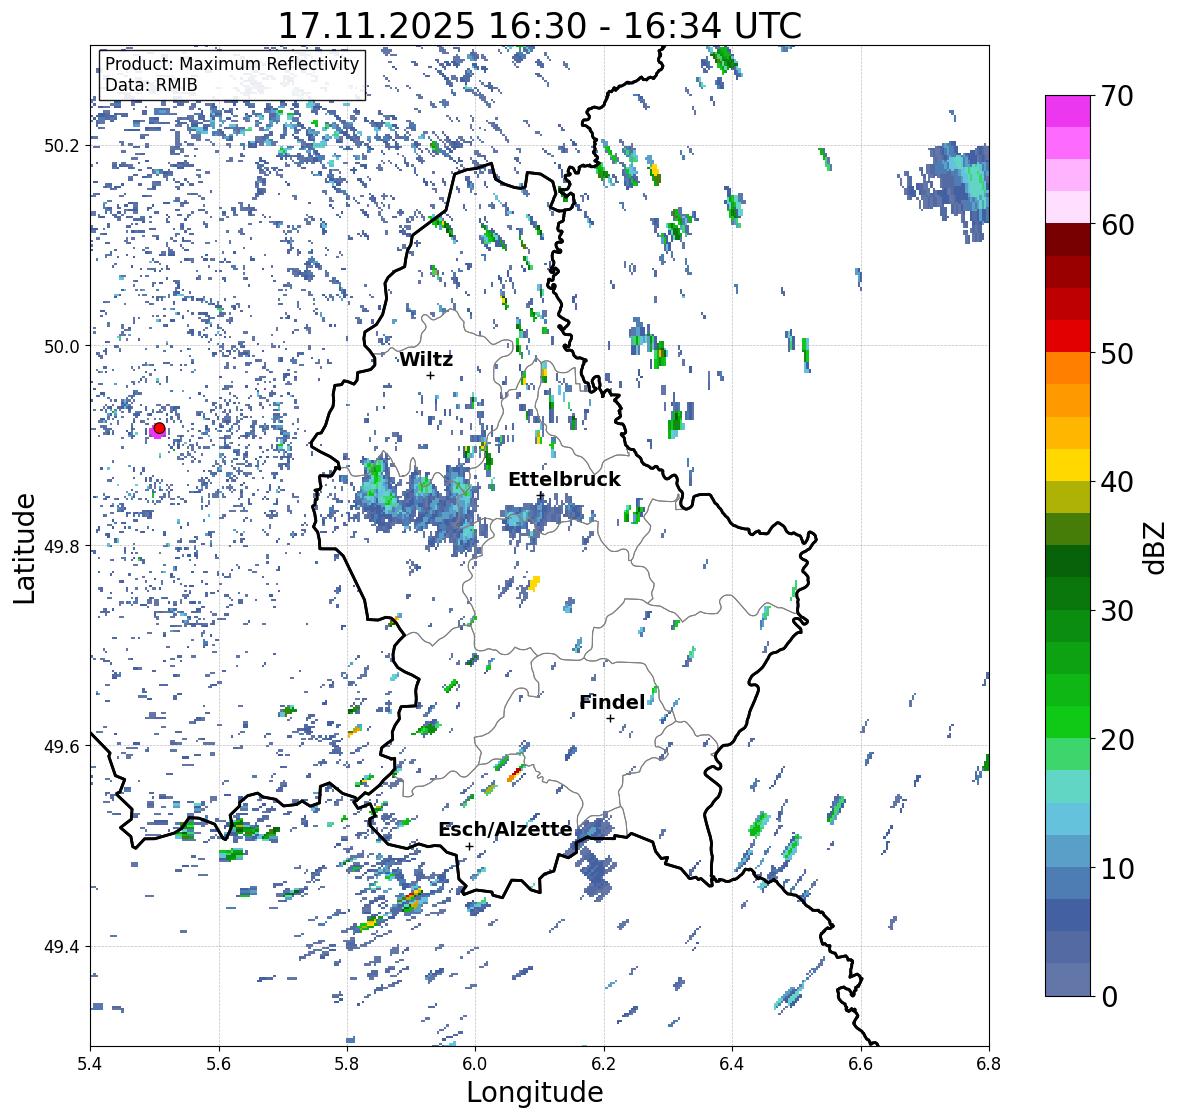Viewport: 1179px width, 1117px height.
Task: Click the Findel station label
Action: tap(612, 702)
